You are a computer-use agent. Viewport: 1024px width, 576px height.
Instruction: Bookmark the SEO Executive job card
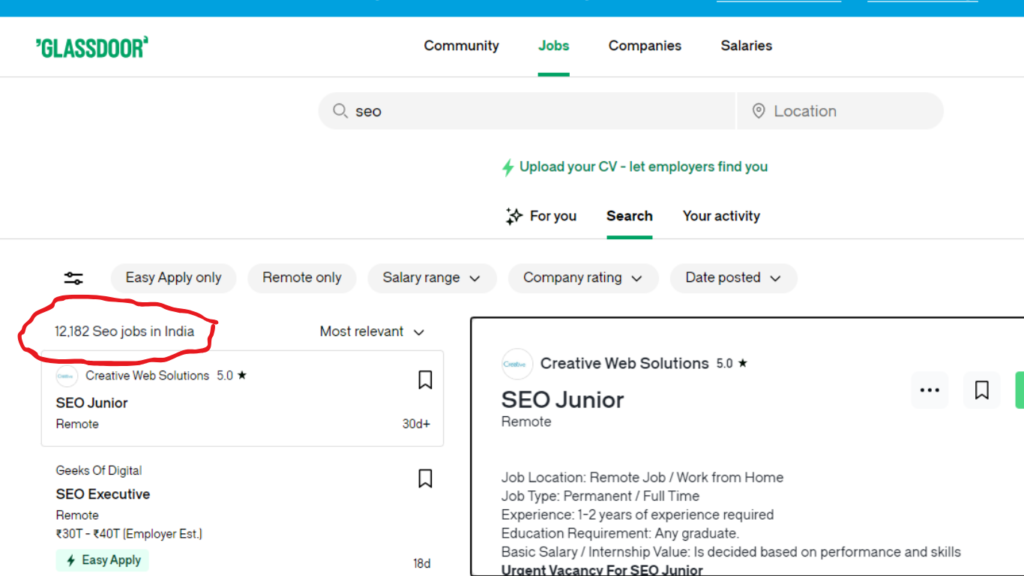click(425, 478)
